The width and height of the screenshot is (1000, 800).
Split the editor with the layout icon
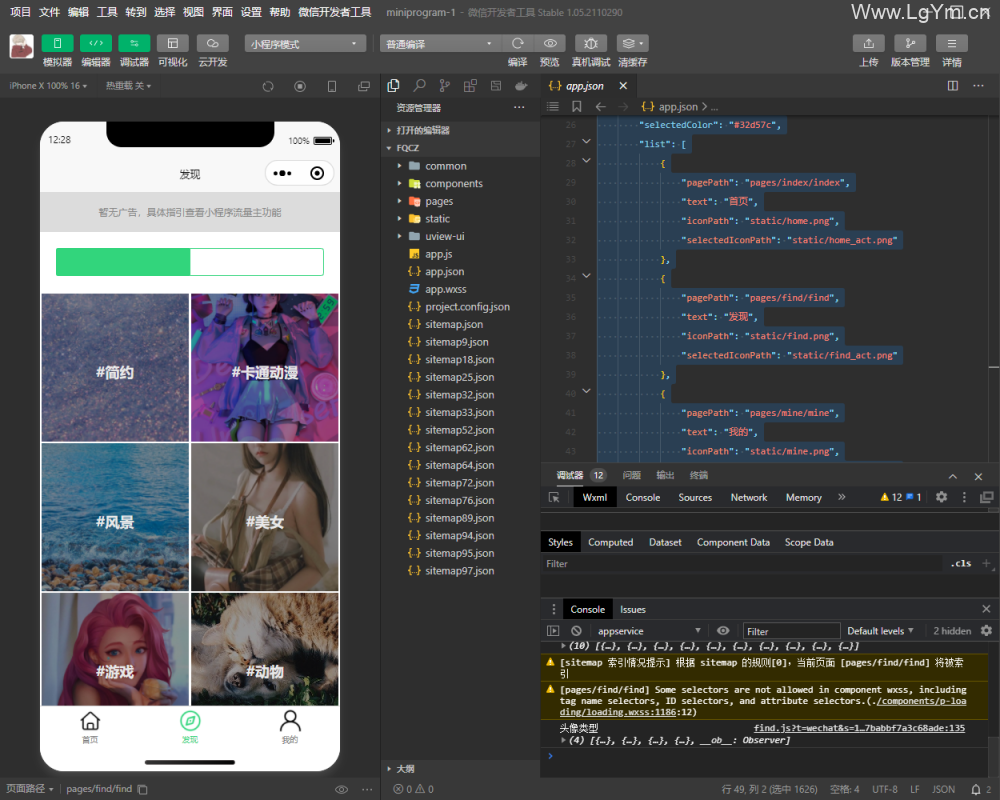click(x=953, y=86)
